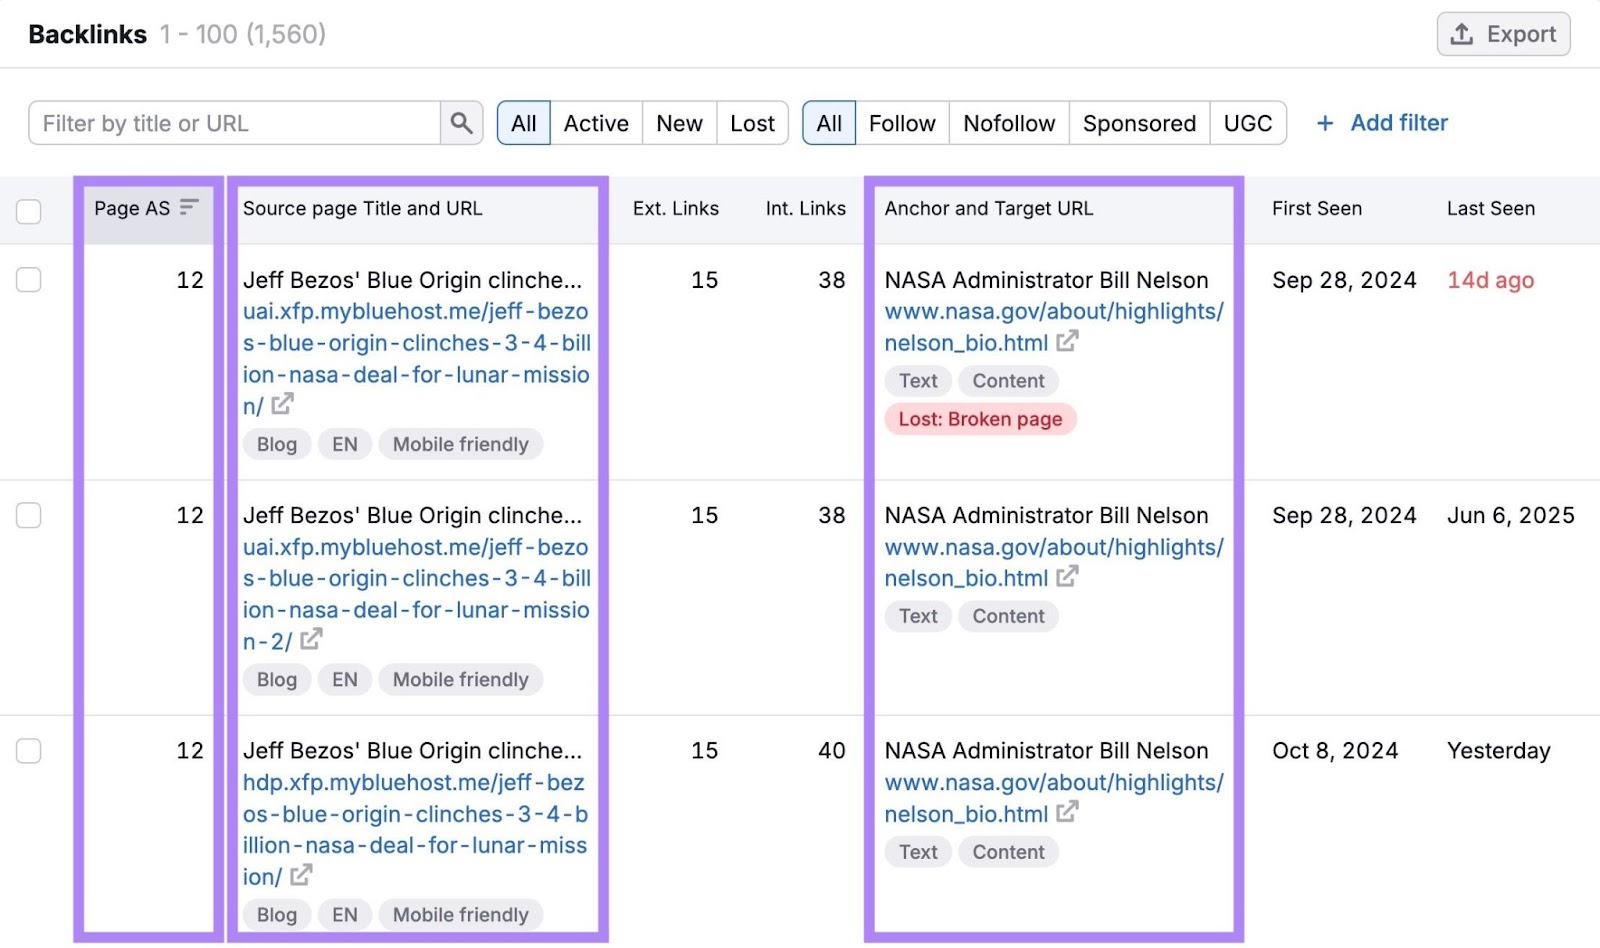The height and width of the screenshot is (948, 1600).
Task: Click the Add filter option
Action: coord(1397,123)
